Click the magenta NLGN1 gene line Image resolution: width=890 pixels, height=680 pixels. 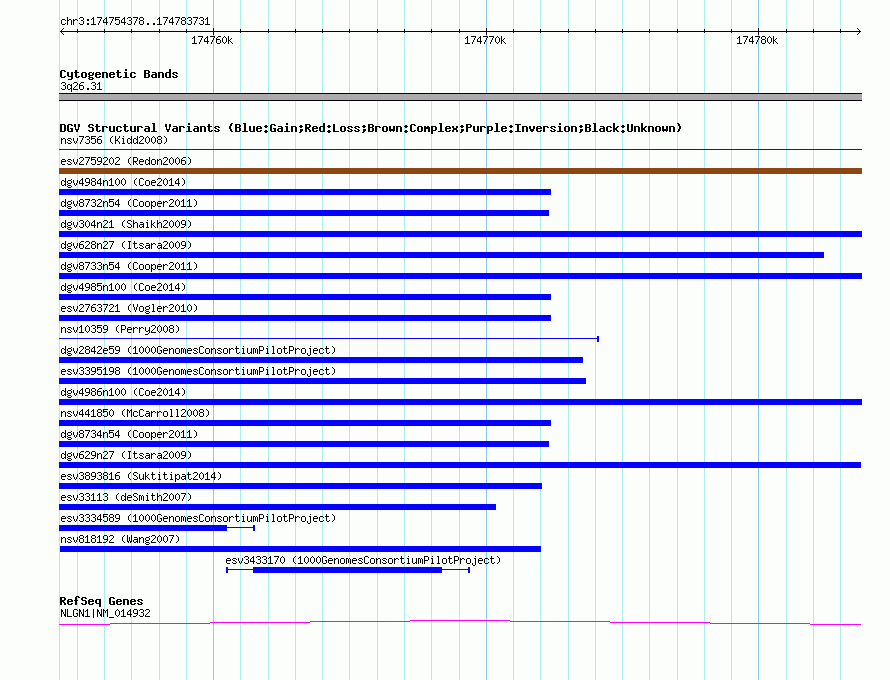pyautogui.click(x=460, y=623)
